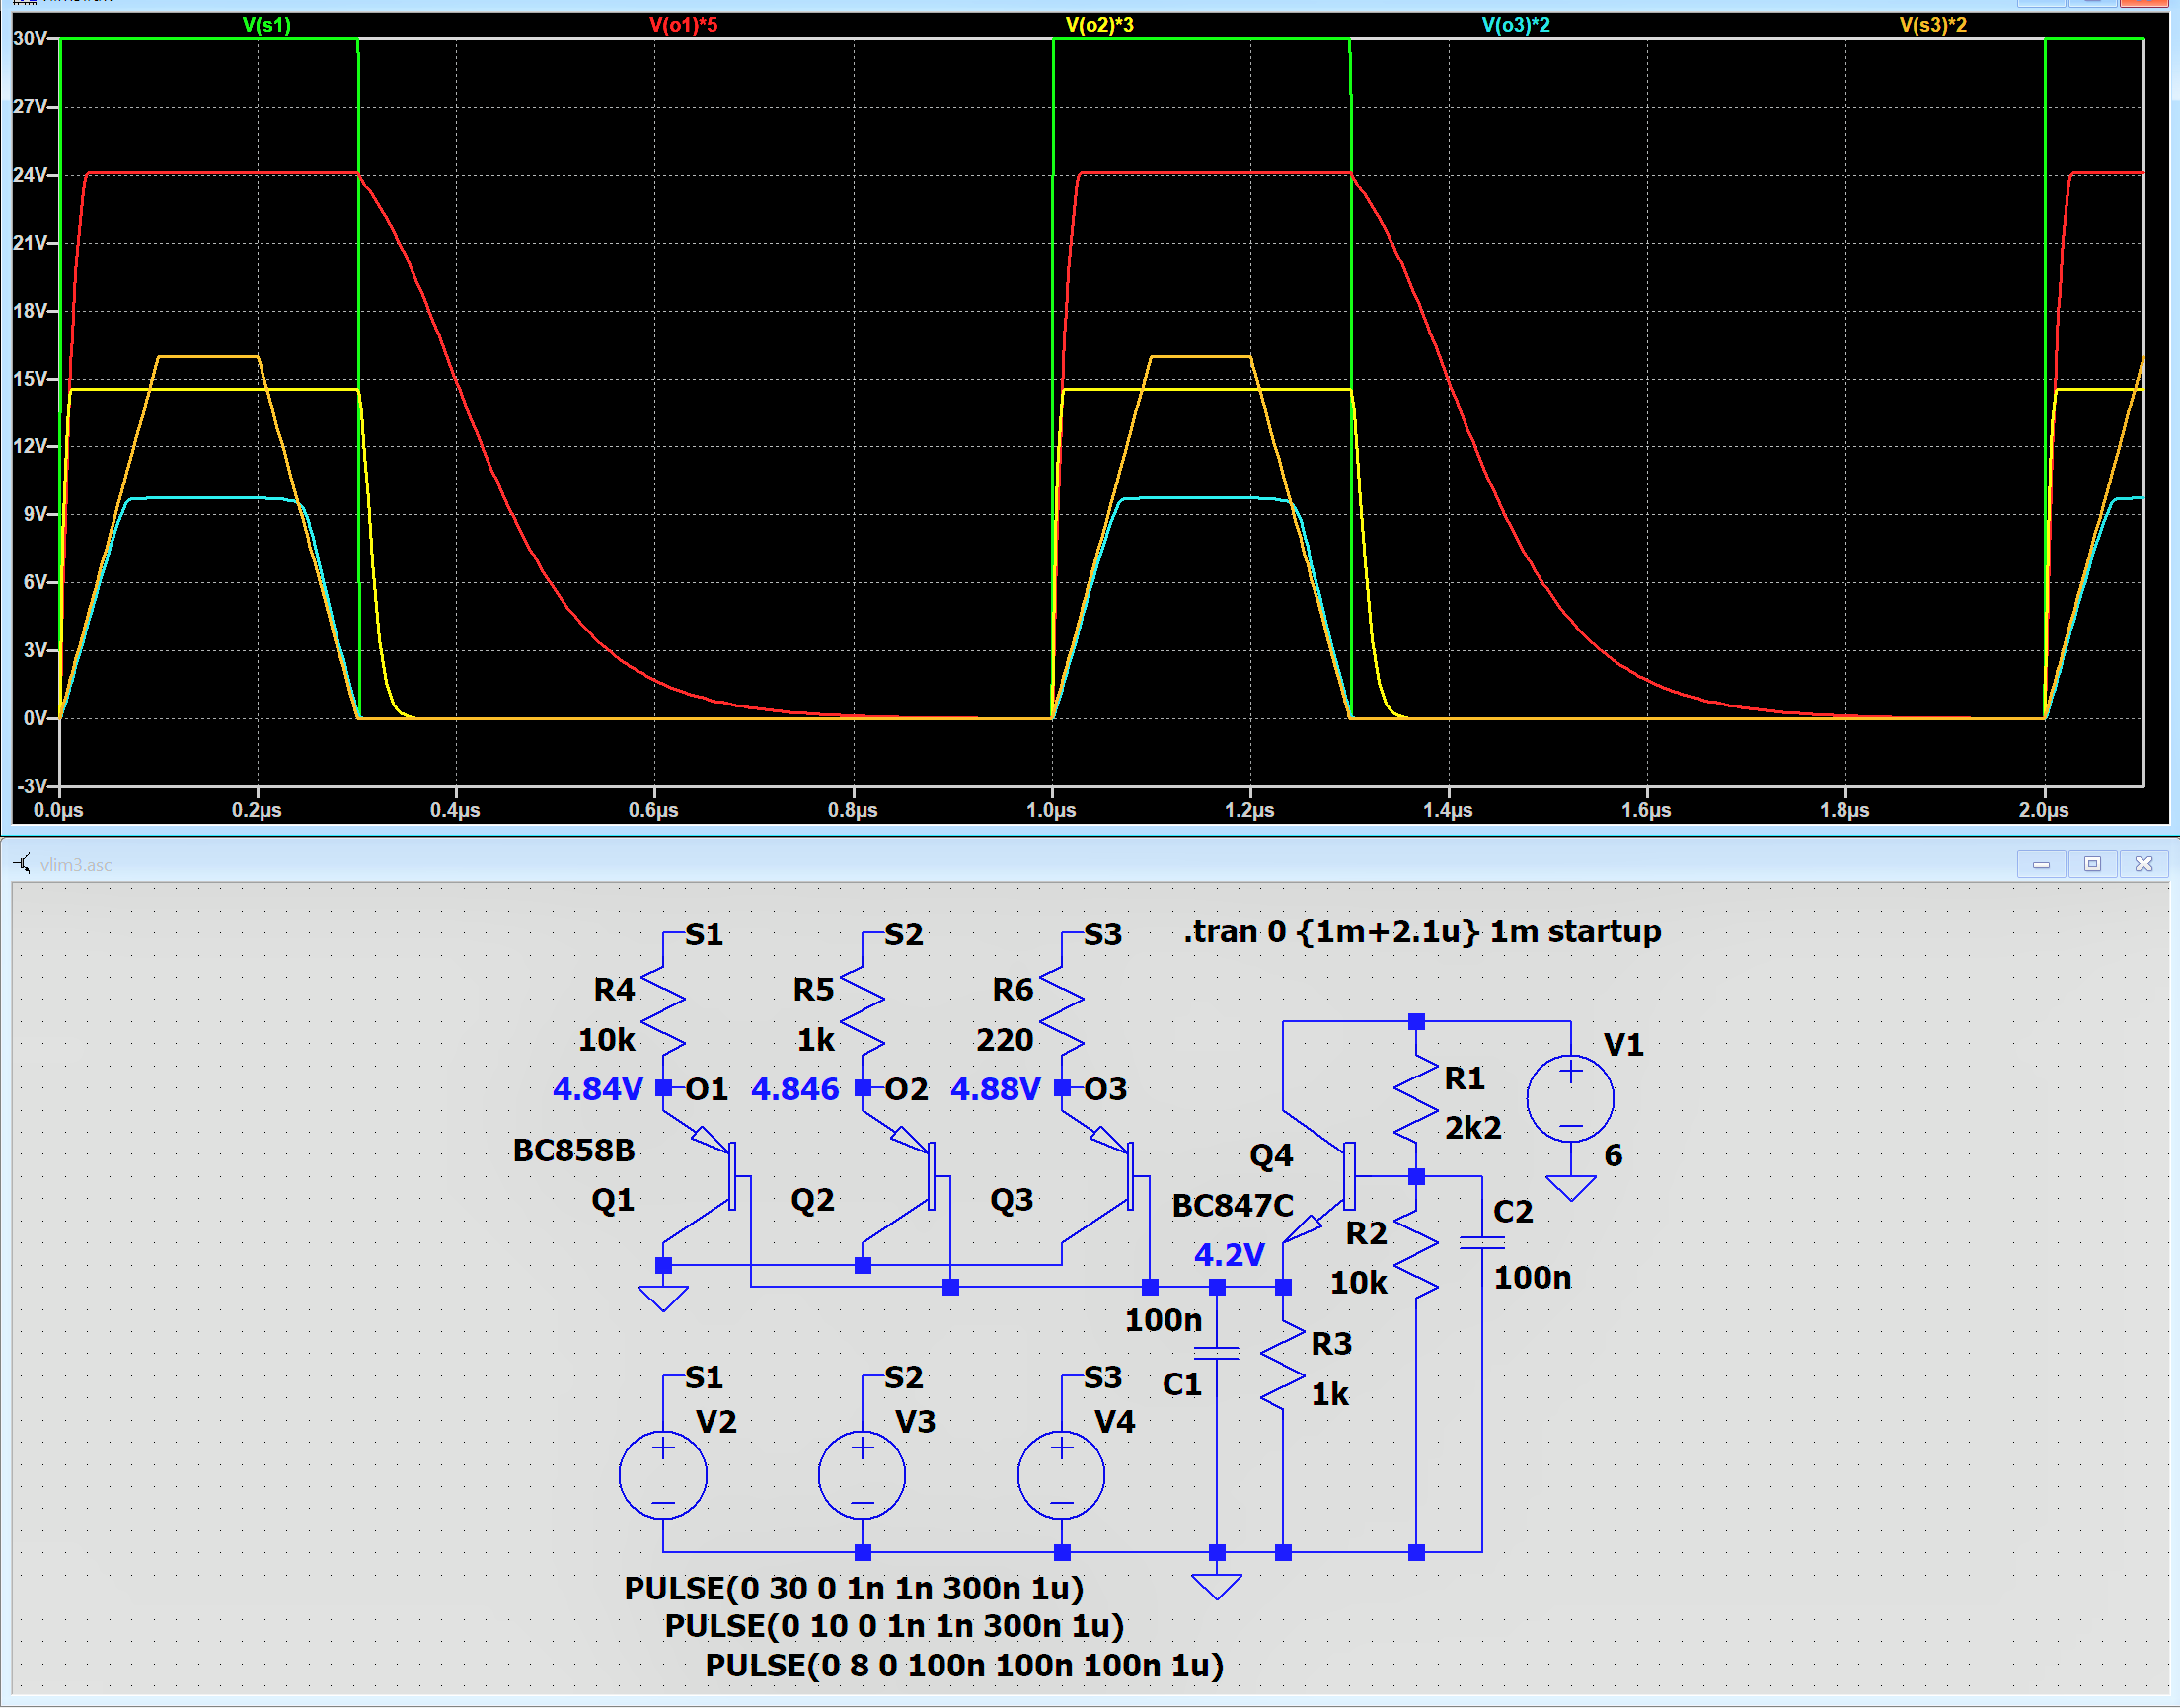Select the C2 100n capacitor symbol

(x=1481, y=1243)
